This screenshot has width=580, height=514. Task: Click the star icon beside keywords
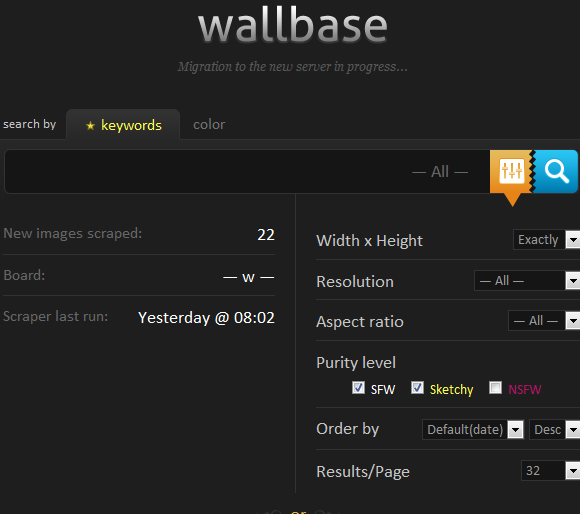pyautogui.click(x=90, y=126)
